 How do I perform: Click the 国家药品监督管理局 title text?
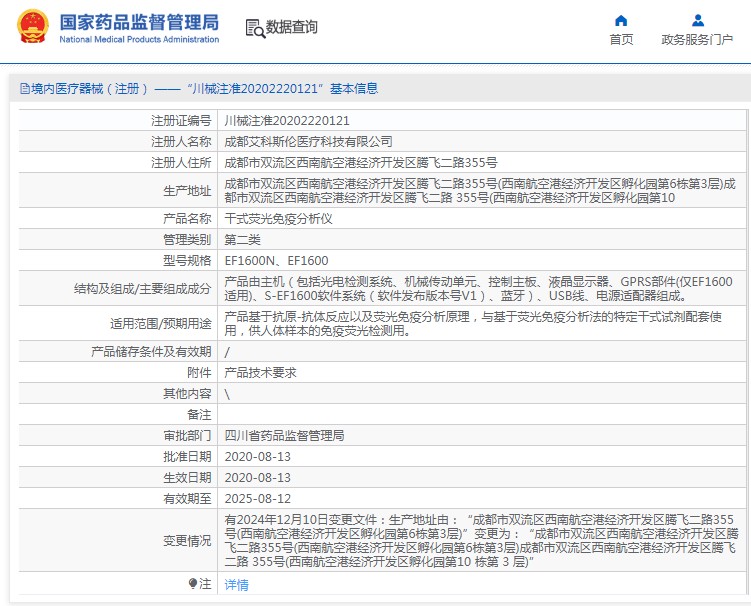[138, 21]
